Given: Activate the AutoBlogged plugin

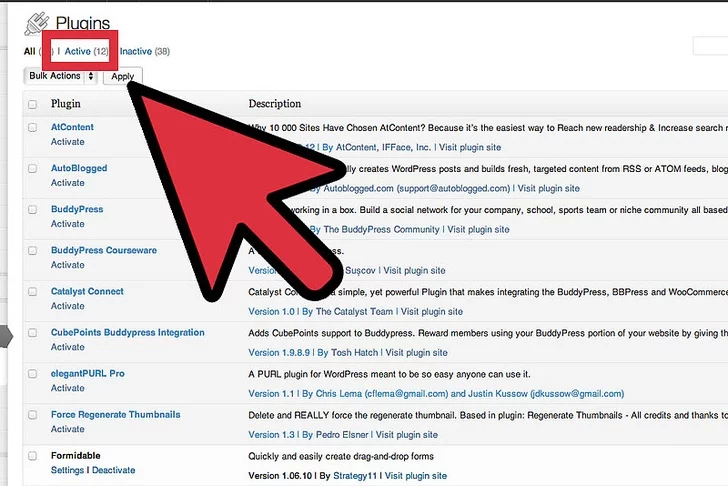Looking at the screenshot, I should tap(68, 183).
